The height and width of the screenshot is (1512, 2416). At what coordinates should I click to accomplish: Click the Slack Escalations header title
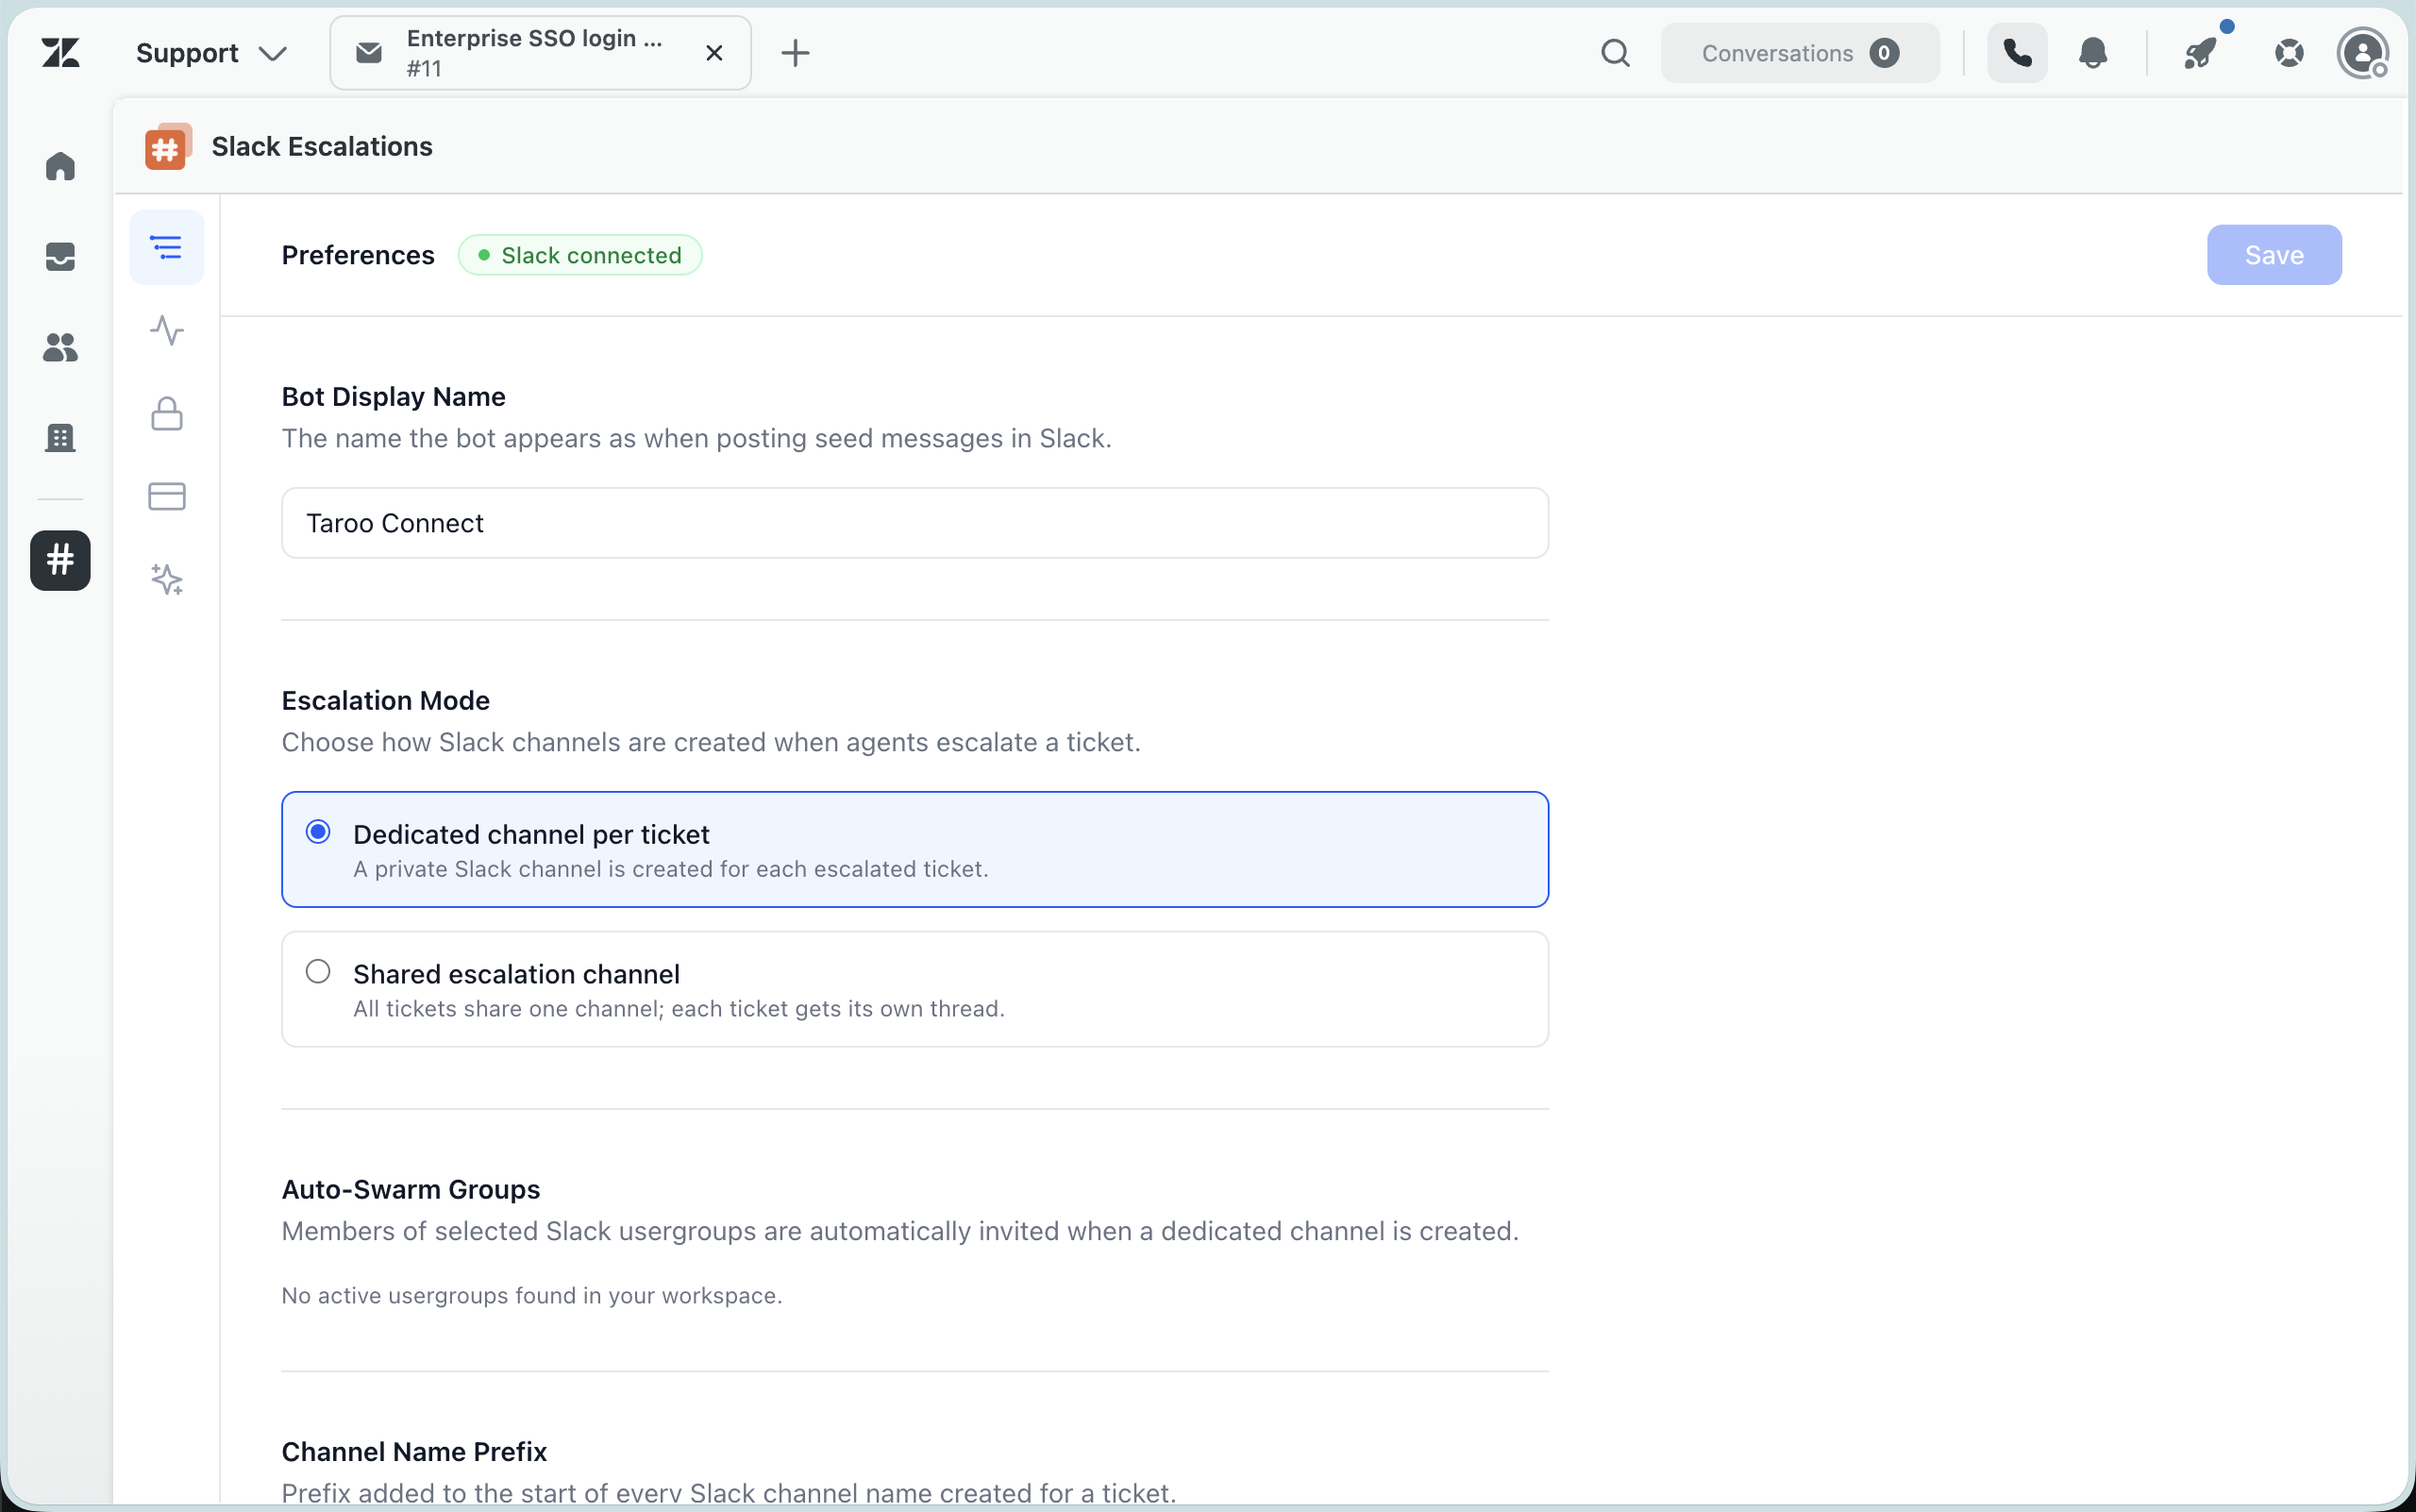pyautogui.click(x=322, y=147)
